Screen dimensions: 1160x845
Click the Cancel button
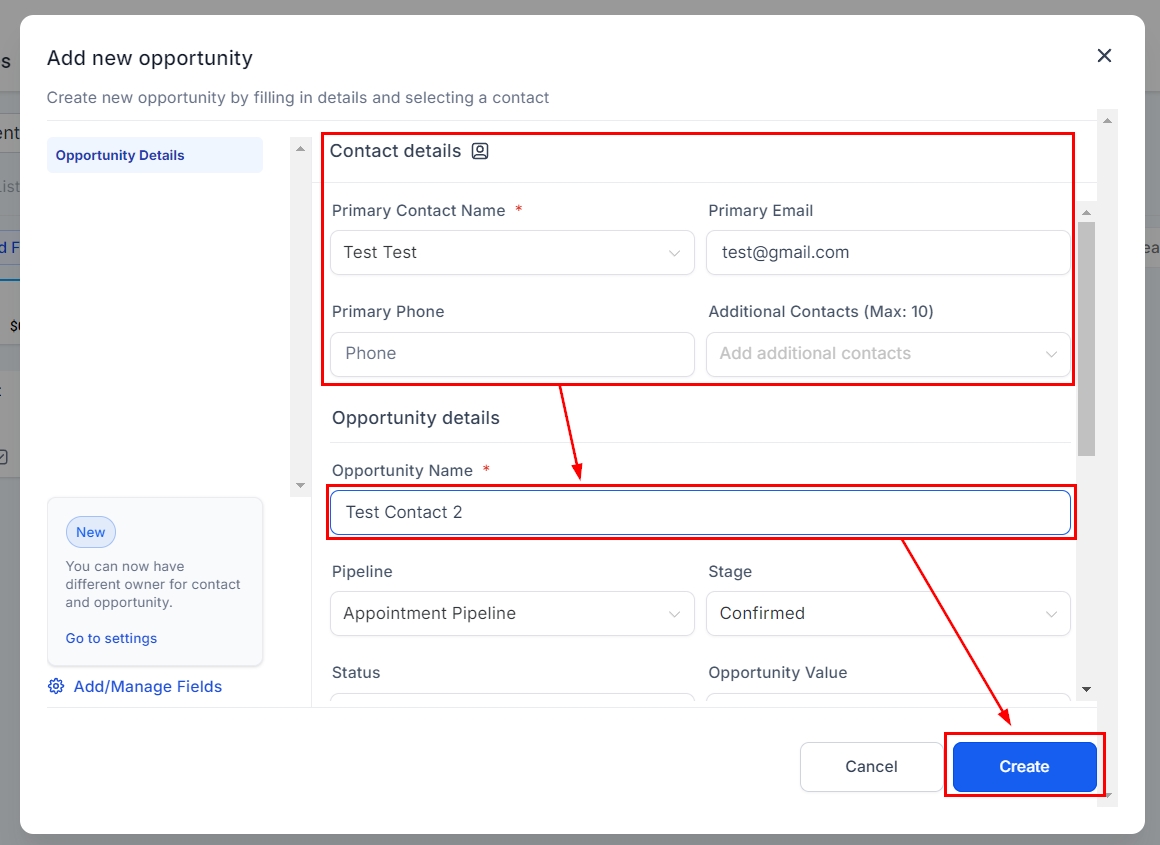click(x=871, y=767)
